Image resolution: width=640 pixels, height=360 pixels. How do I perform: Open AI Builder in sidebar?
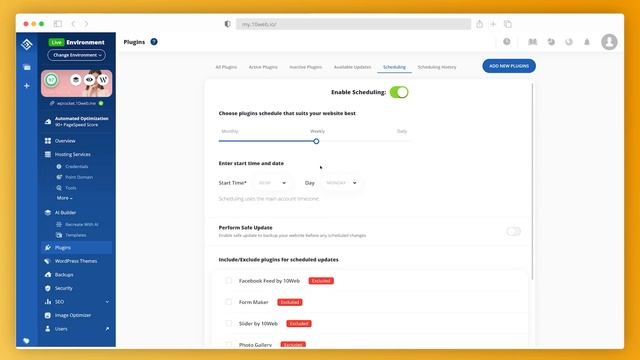point(65,213)
